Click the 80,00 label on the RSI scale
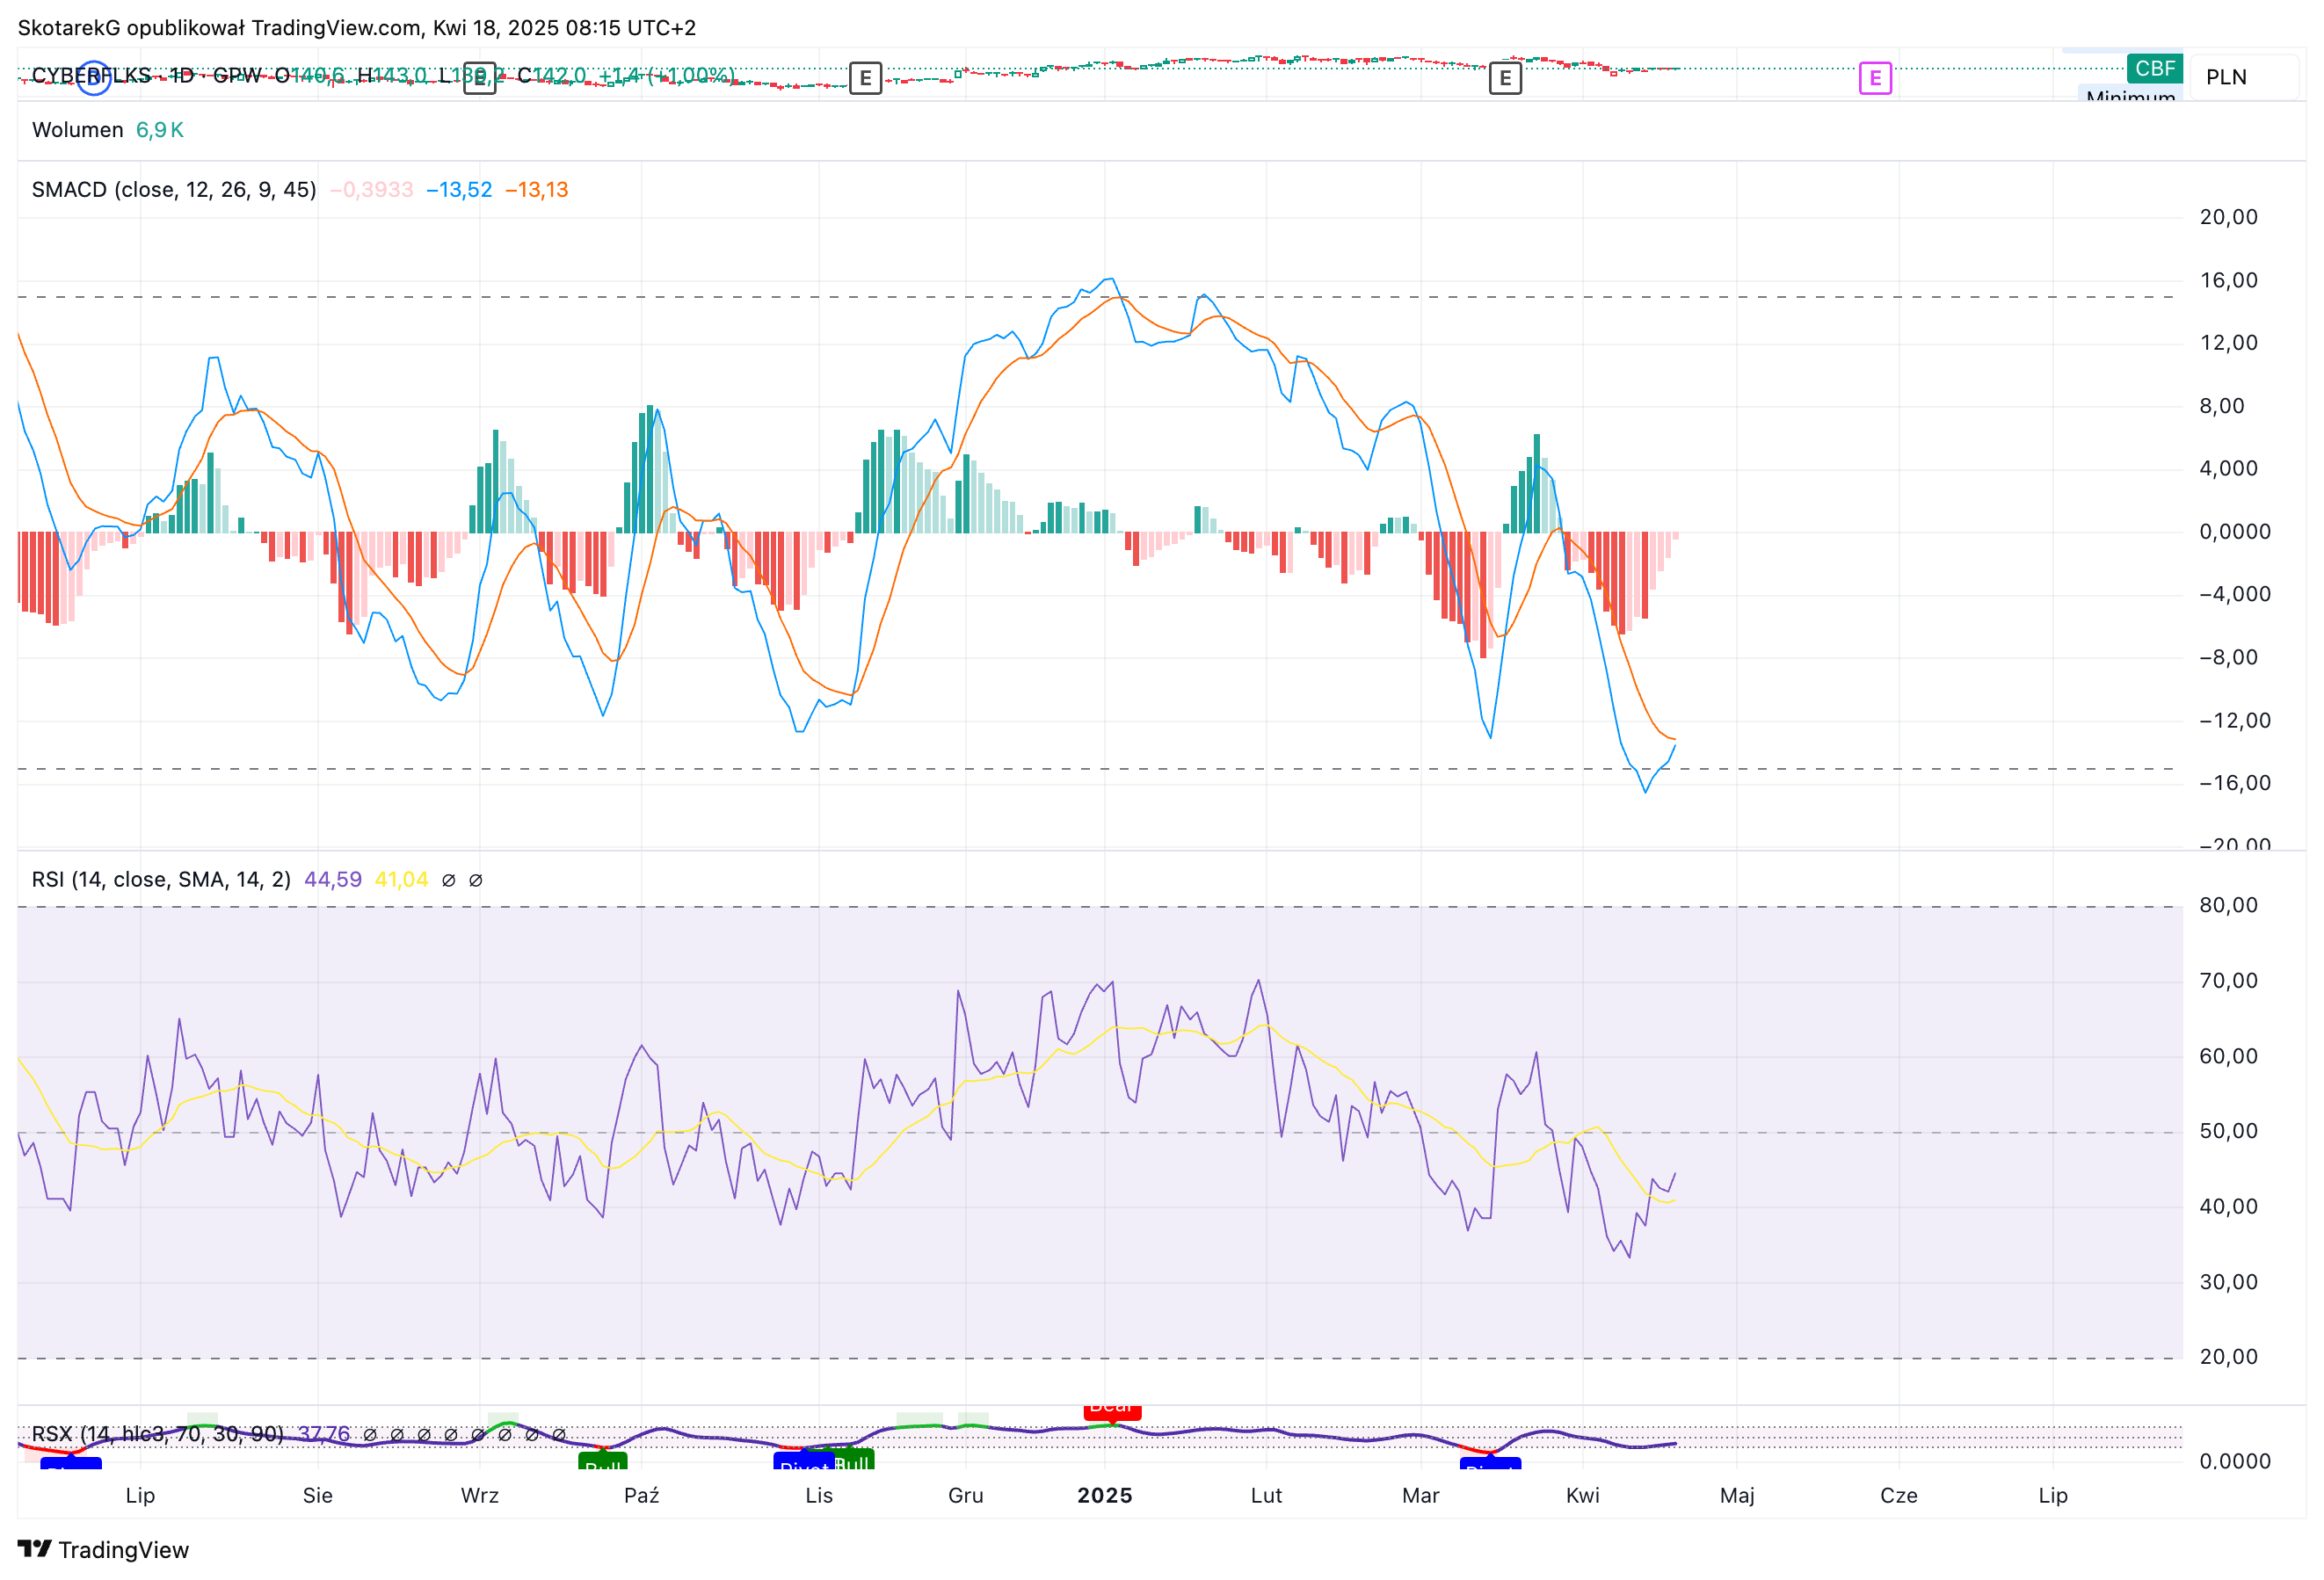This screenshot has height=1580, width=2324. pos(2228,906)
